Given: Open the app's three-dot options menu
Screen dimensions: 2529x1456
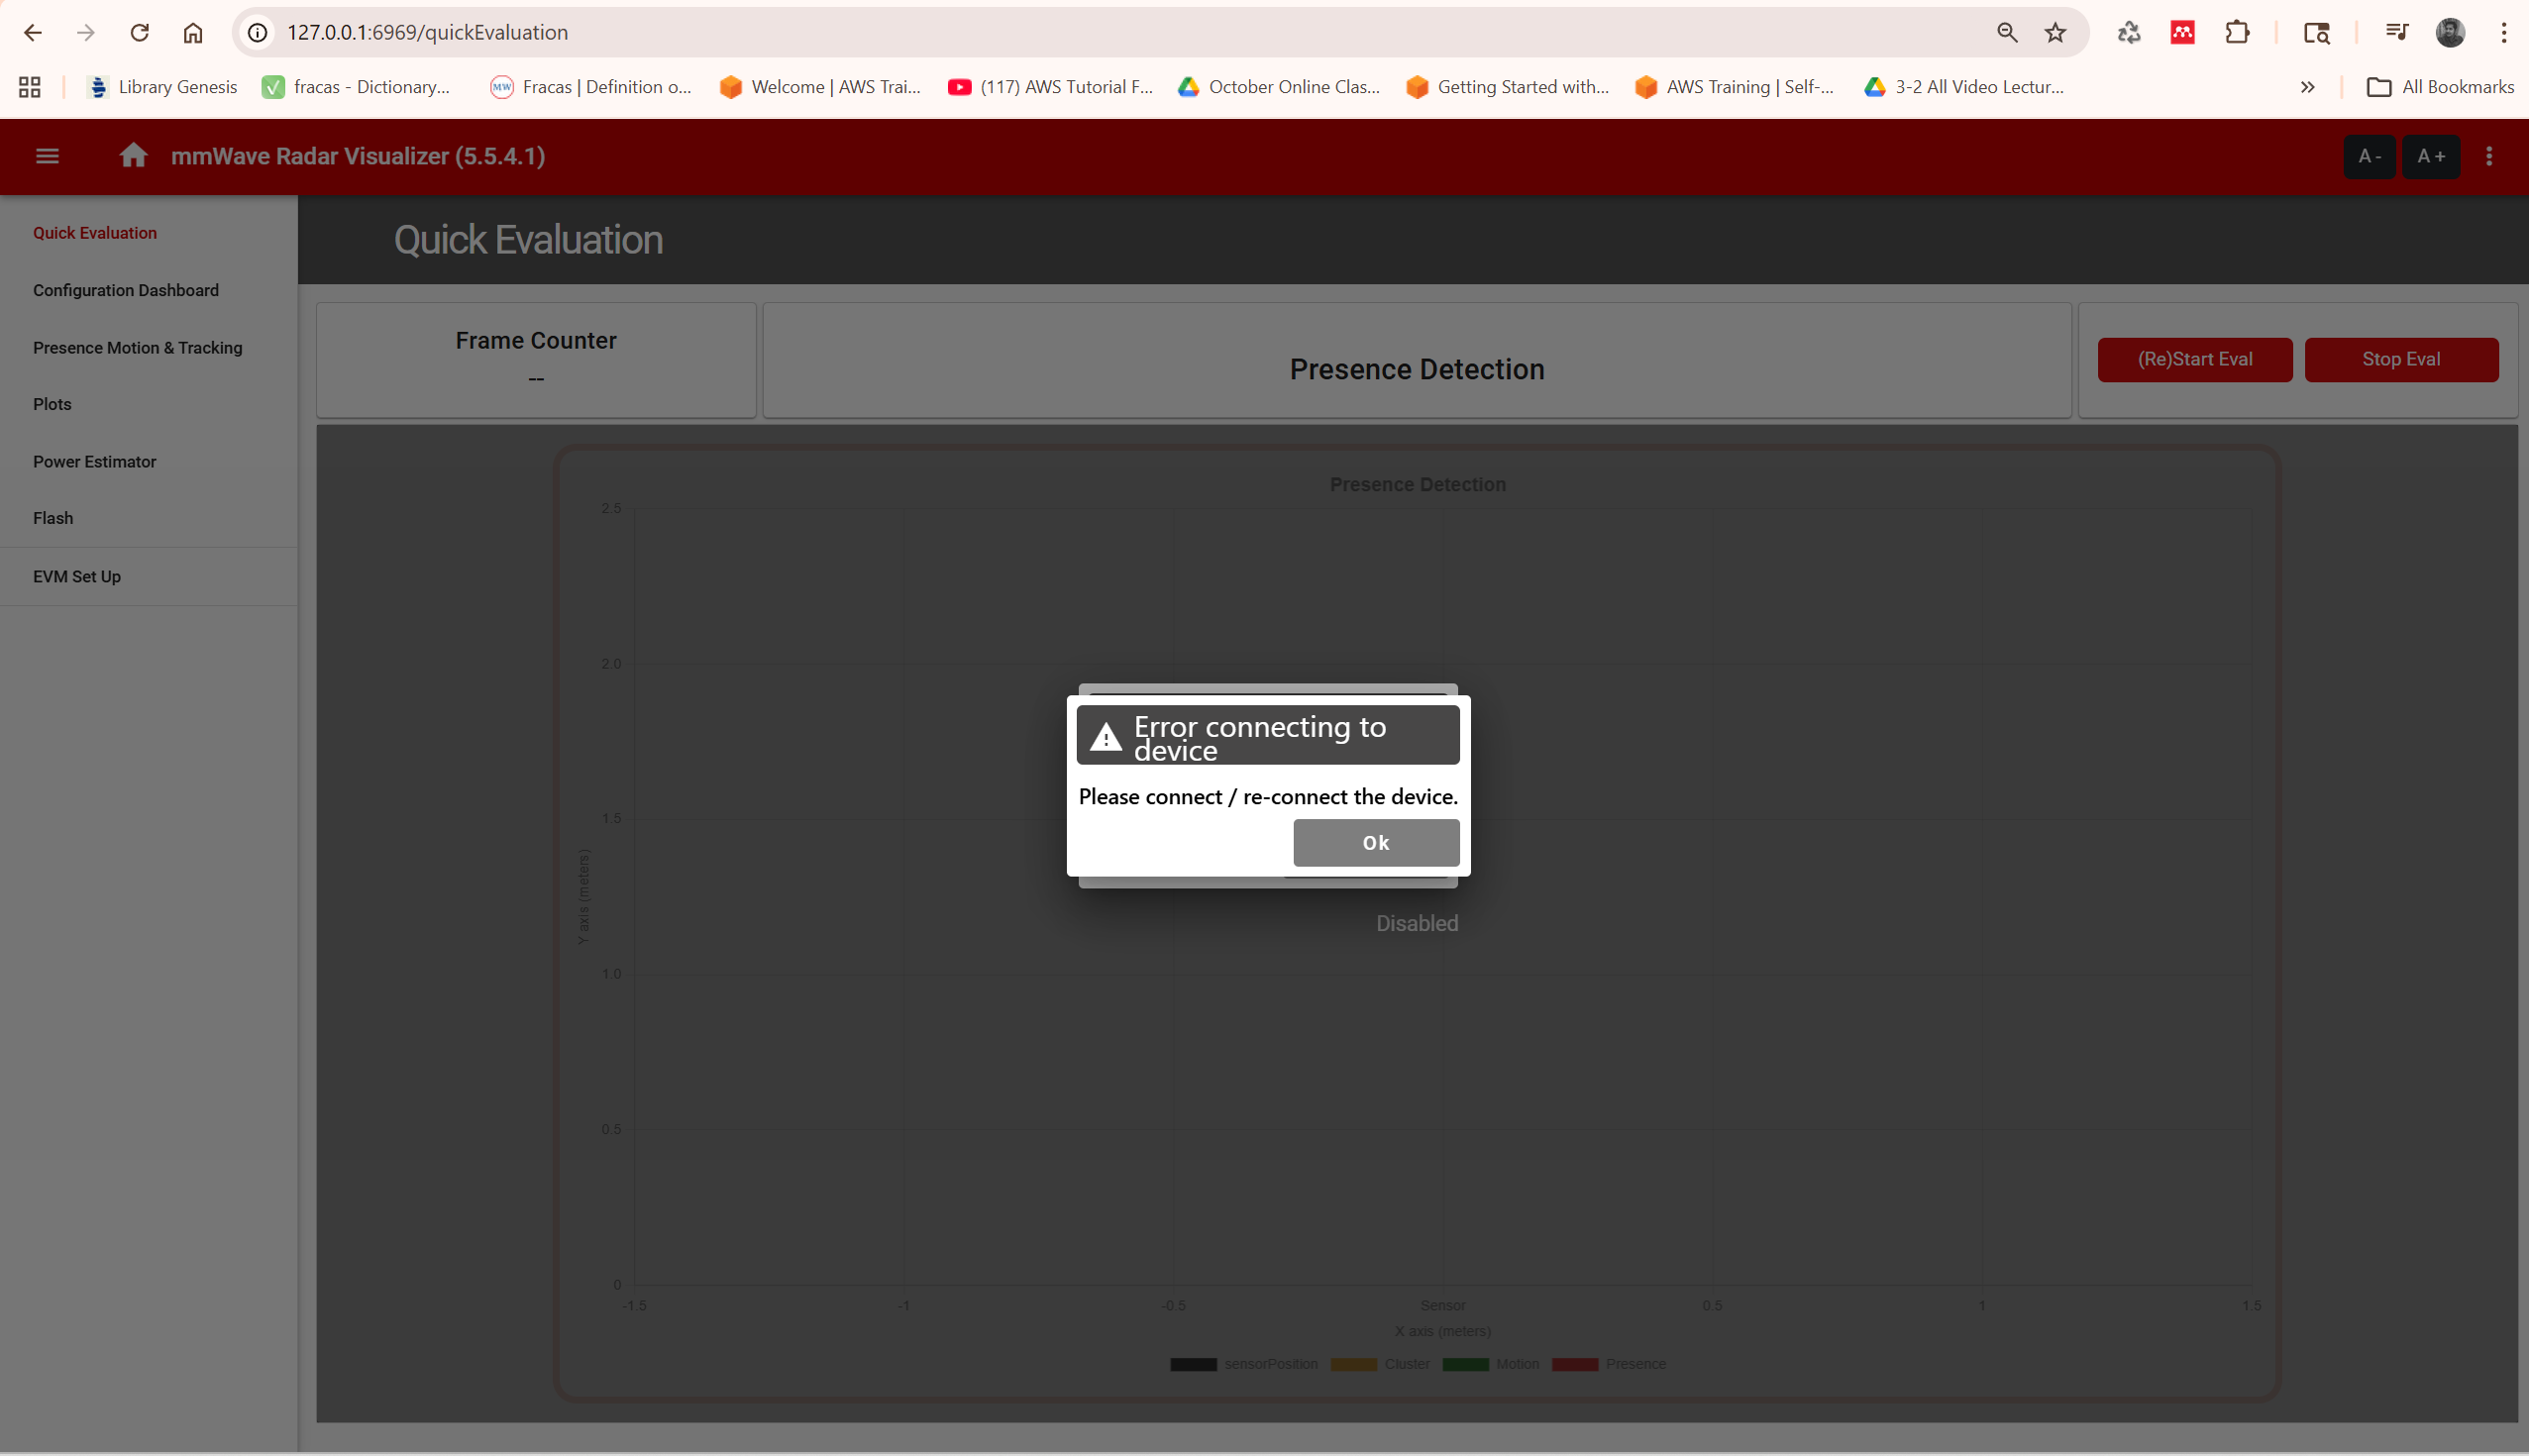Looking at the screenshot, I should [x=2489, y=156].
